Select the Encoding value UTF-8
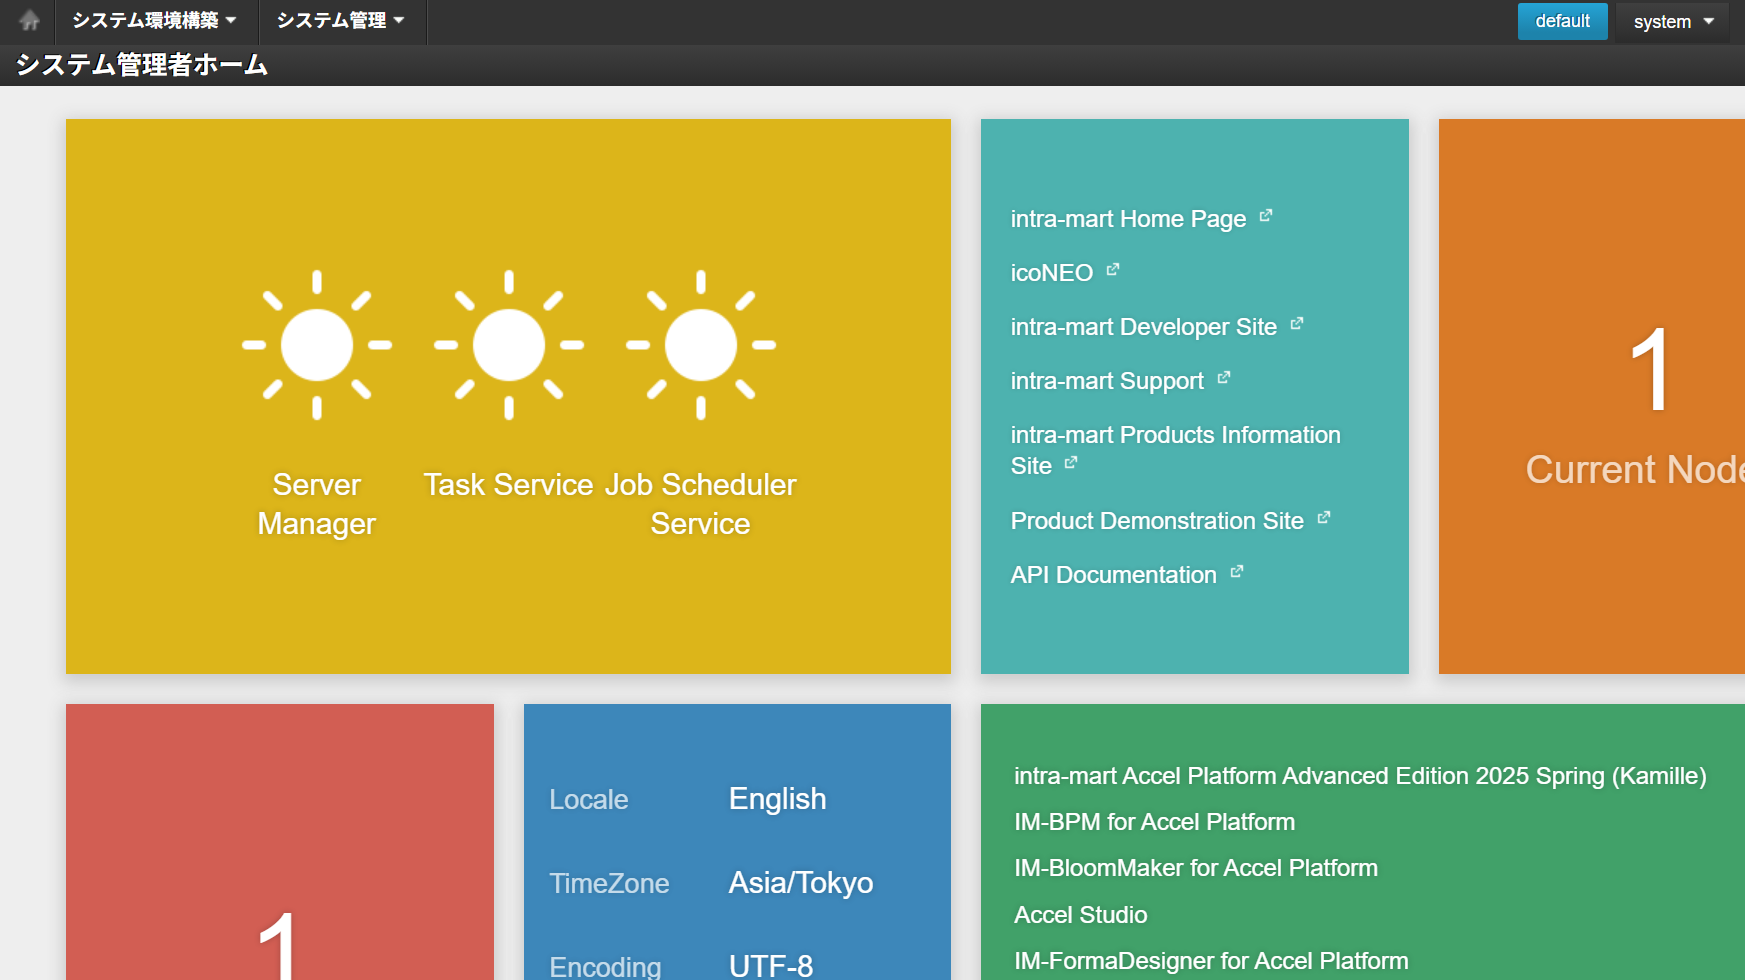1745x980 pixels. point(770,965)
